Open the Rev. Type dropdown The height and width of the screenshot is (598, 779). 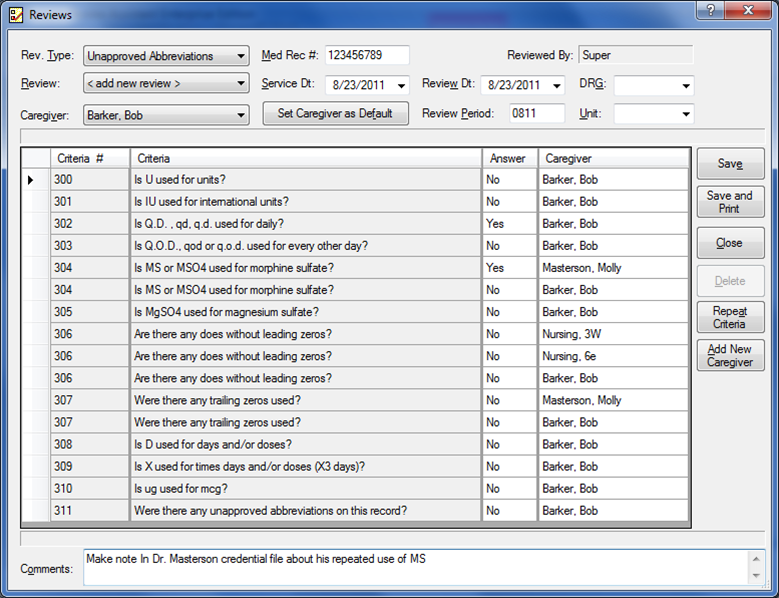coord(241,56)
